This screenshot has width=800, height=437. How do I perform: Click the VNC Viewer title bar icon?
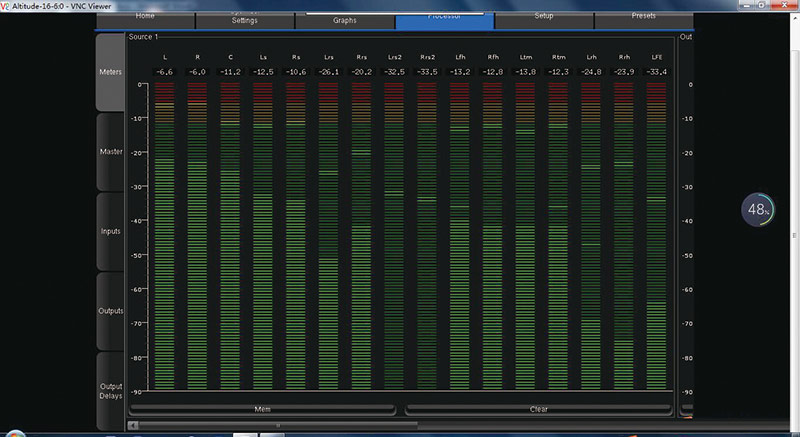(5, 6)
